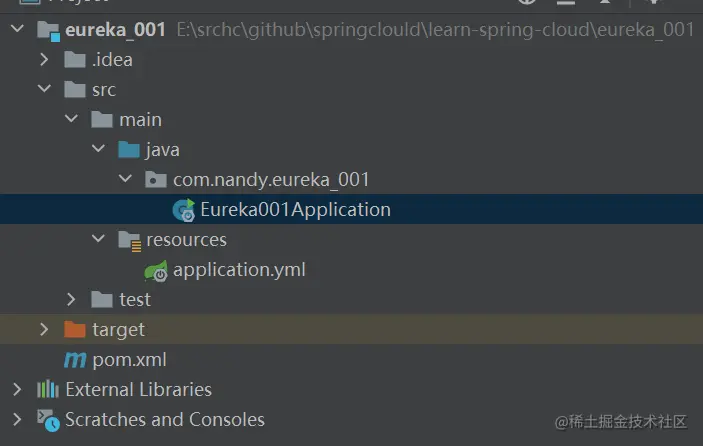The height and width of the screenshot is (446, 703).
Task: Expand the .idea folder
Action: (44, 59)
